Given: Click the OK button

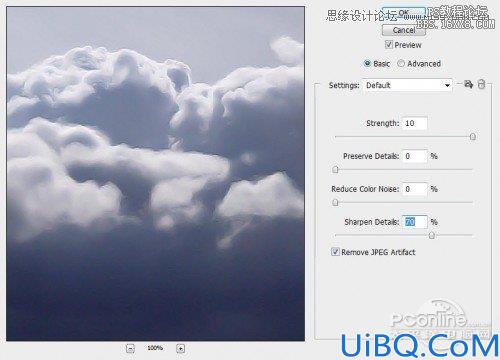Looking at the screenshot, I should click(404, 13).
